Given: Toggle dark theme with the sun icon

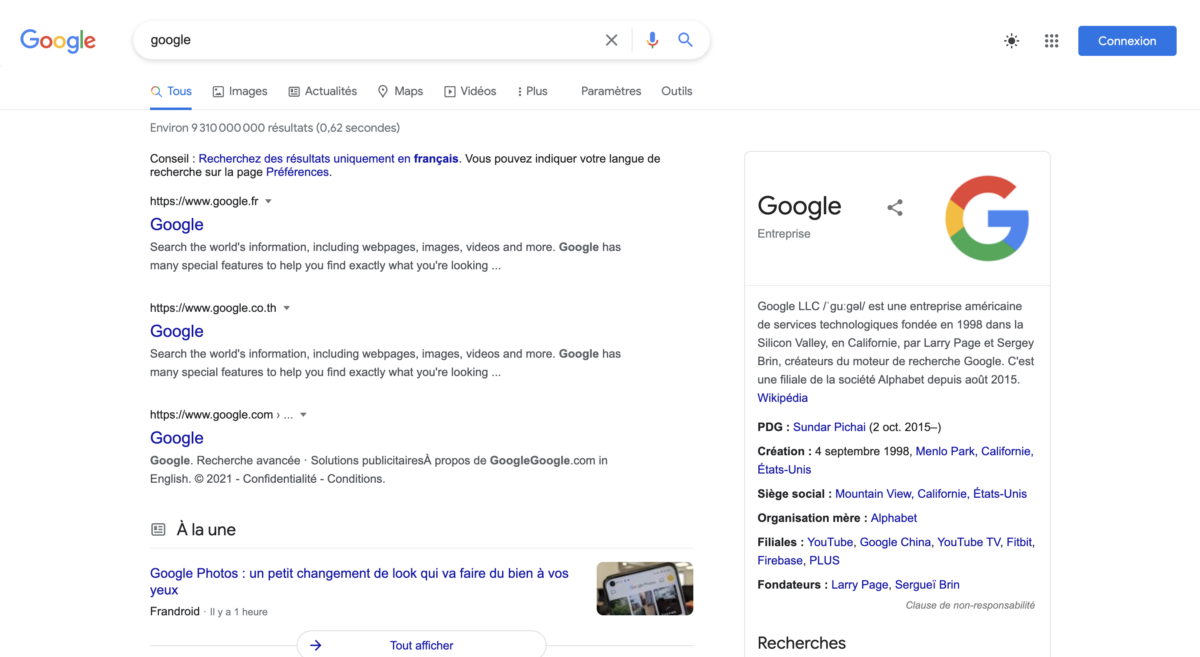Looking at the screenshot, I should click(1012, 41).
